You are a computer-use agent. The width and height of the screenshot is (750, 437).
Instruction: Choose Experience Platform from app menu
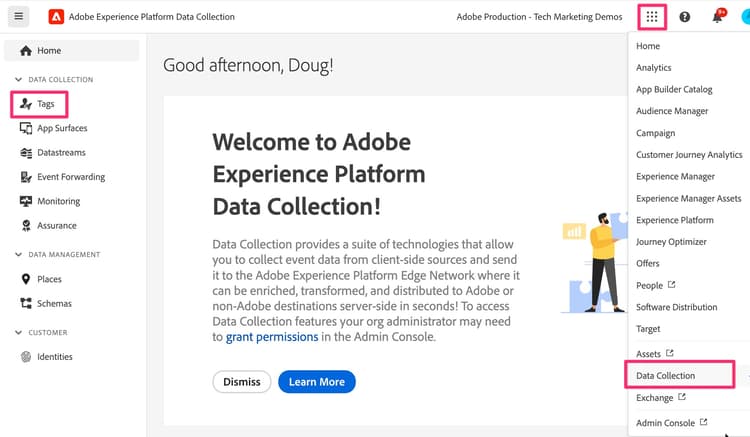pos(675,220)
